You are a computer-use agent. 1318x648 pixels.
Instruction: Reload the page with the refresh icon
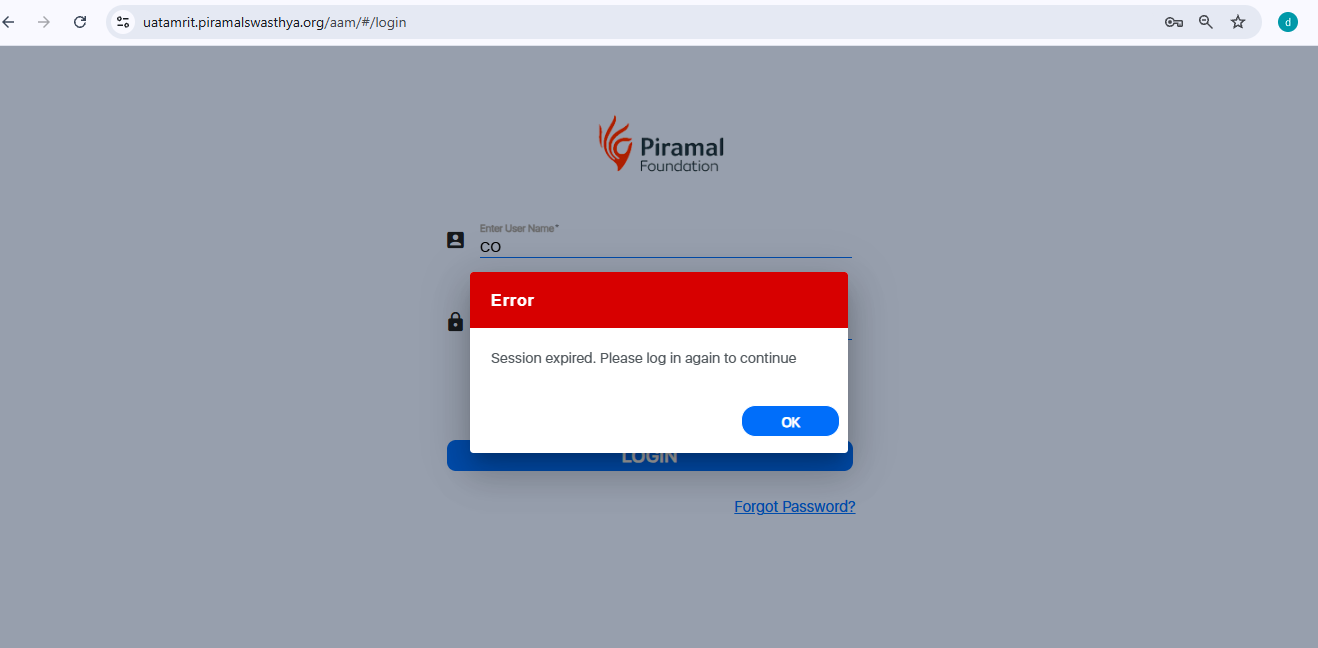point(80,22)
